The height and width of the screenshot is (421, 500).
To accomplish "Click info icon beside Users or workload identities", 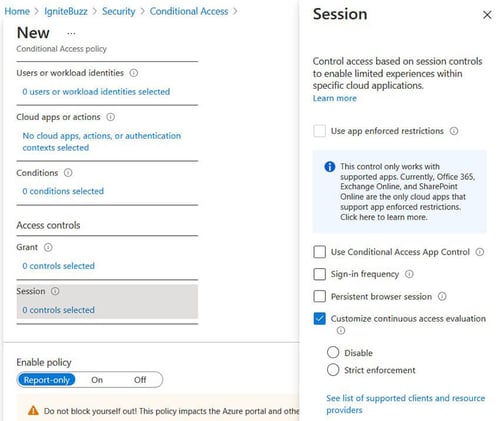I will [134, 73].
